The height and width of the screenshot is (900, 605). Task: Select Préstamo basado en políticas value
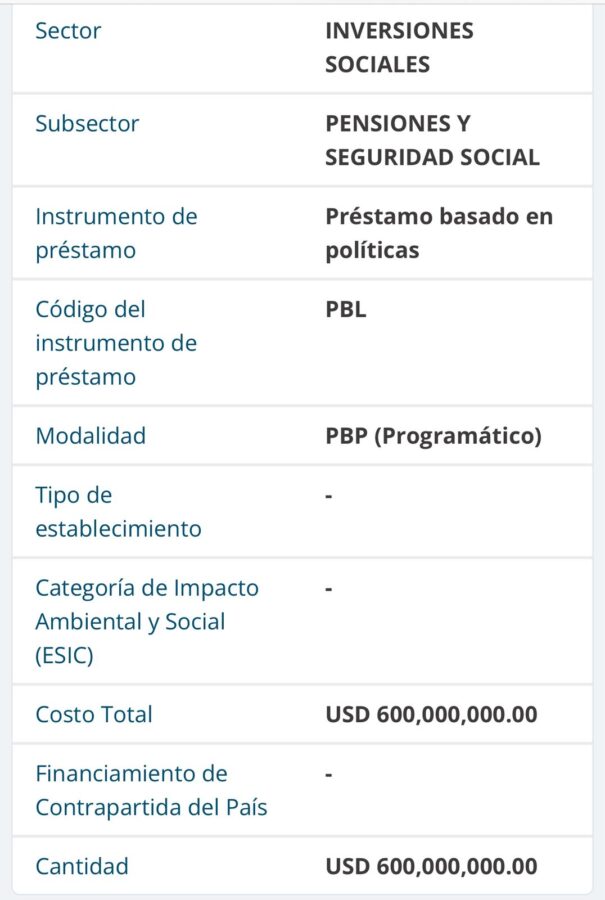(x=439, y=234)
